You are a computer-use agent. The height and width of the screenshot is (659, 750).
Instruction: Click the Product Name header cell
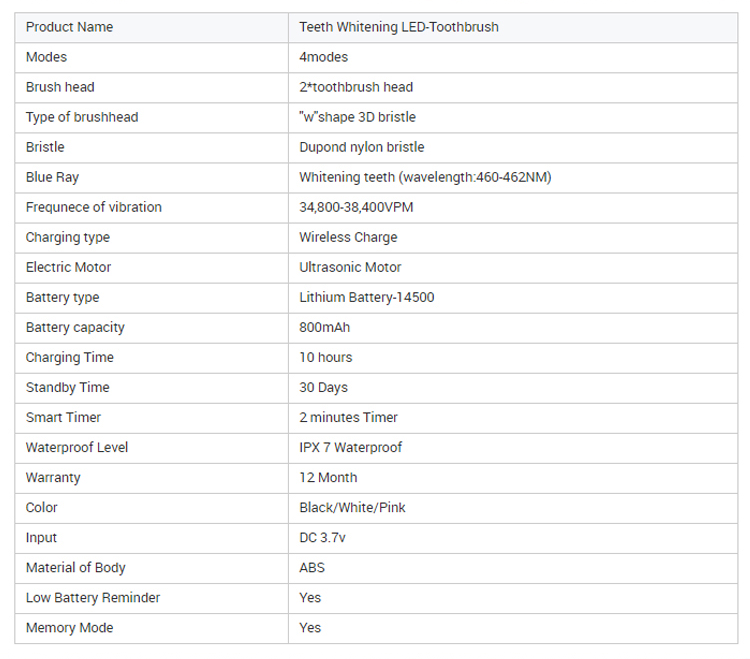click(152, 27)
